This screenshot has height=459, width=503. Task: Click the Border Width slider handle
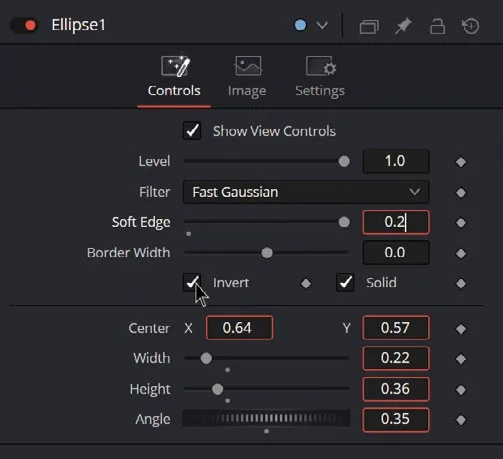[267, 253]
